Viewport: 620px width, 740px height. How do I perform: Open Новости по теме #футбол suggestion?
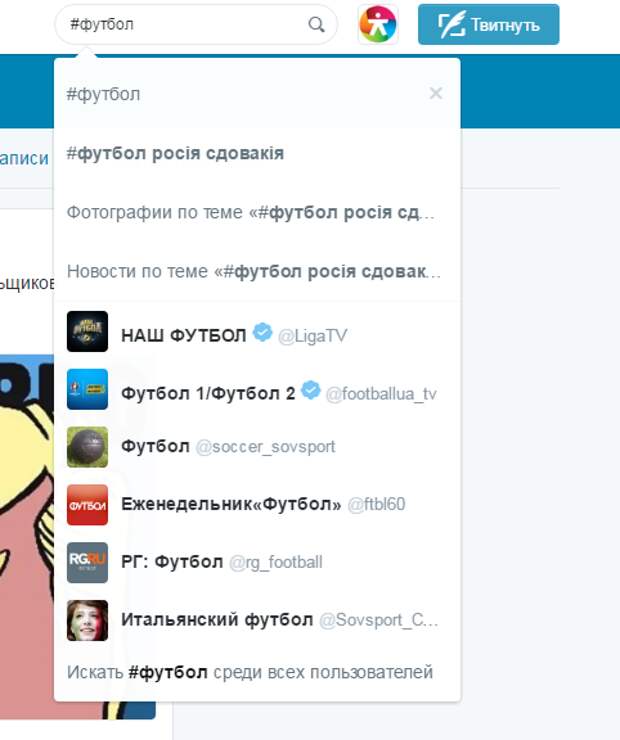[x=257, y=271]
